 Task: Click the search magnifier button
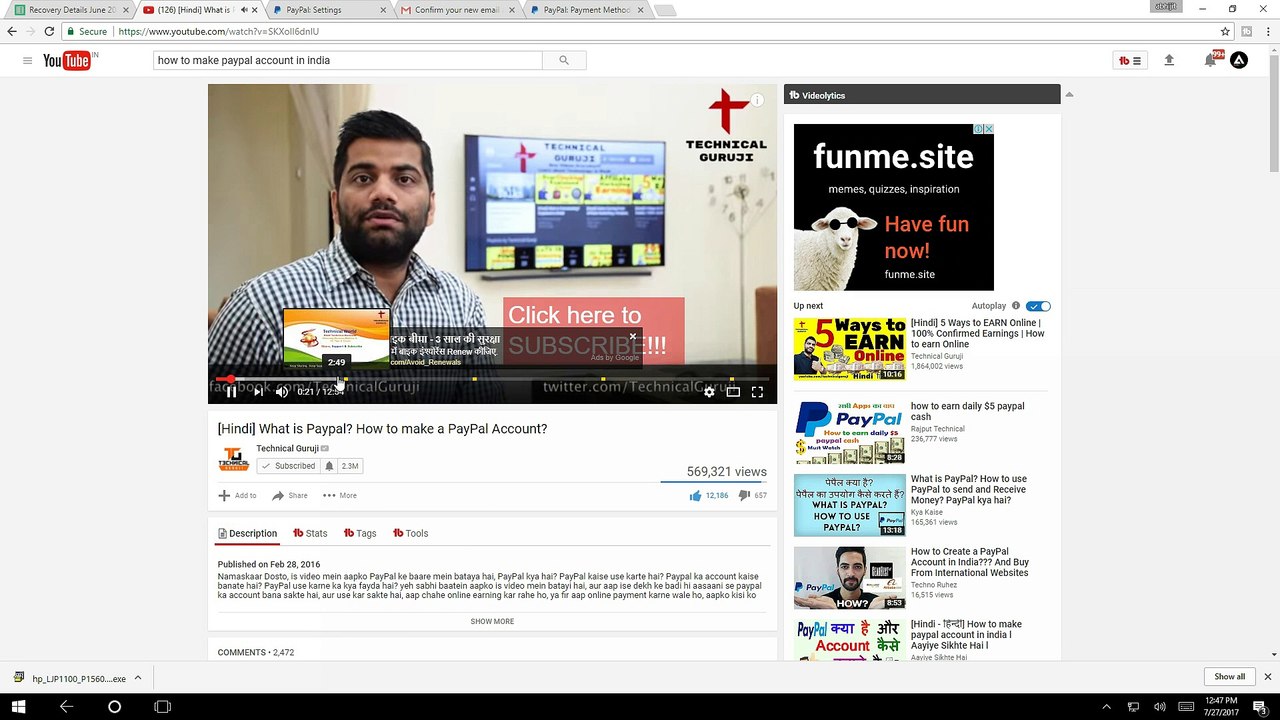pos(564,61)
